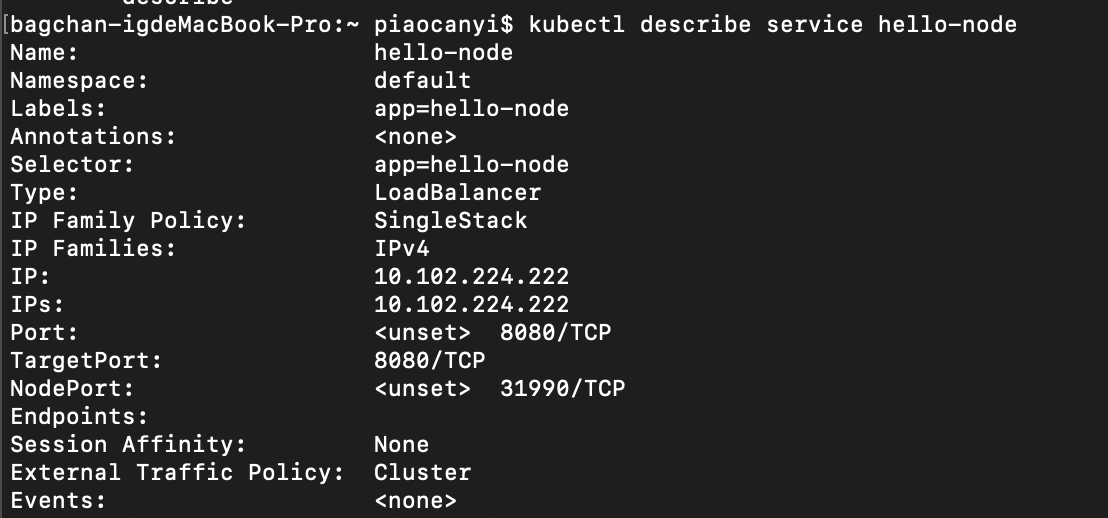Click the TargetPort 8080/TCP value
This screenshot has width=1108, height=518.
(x=430, y=360)
